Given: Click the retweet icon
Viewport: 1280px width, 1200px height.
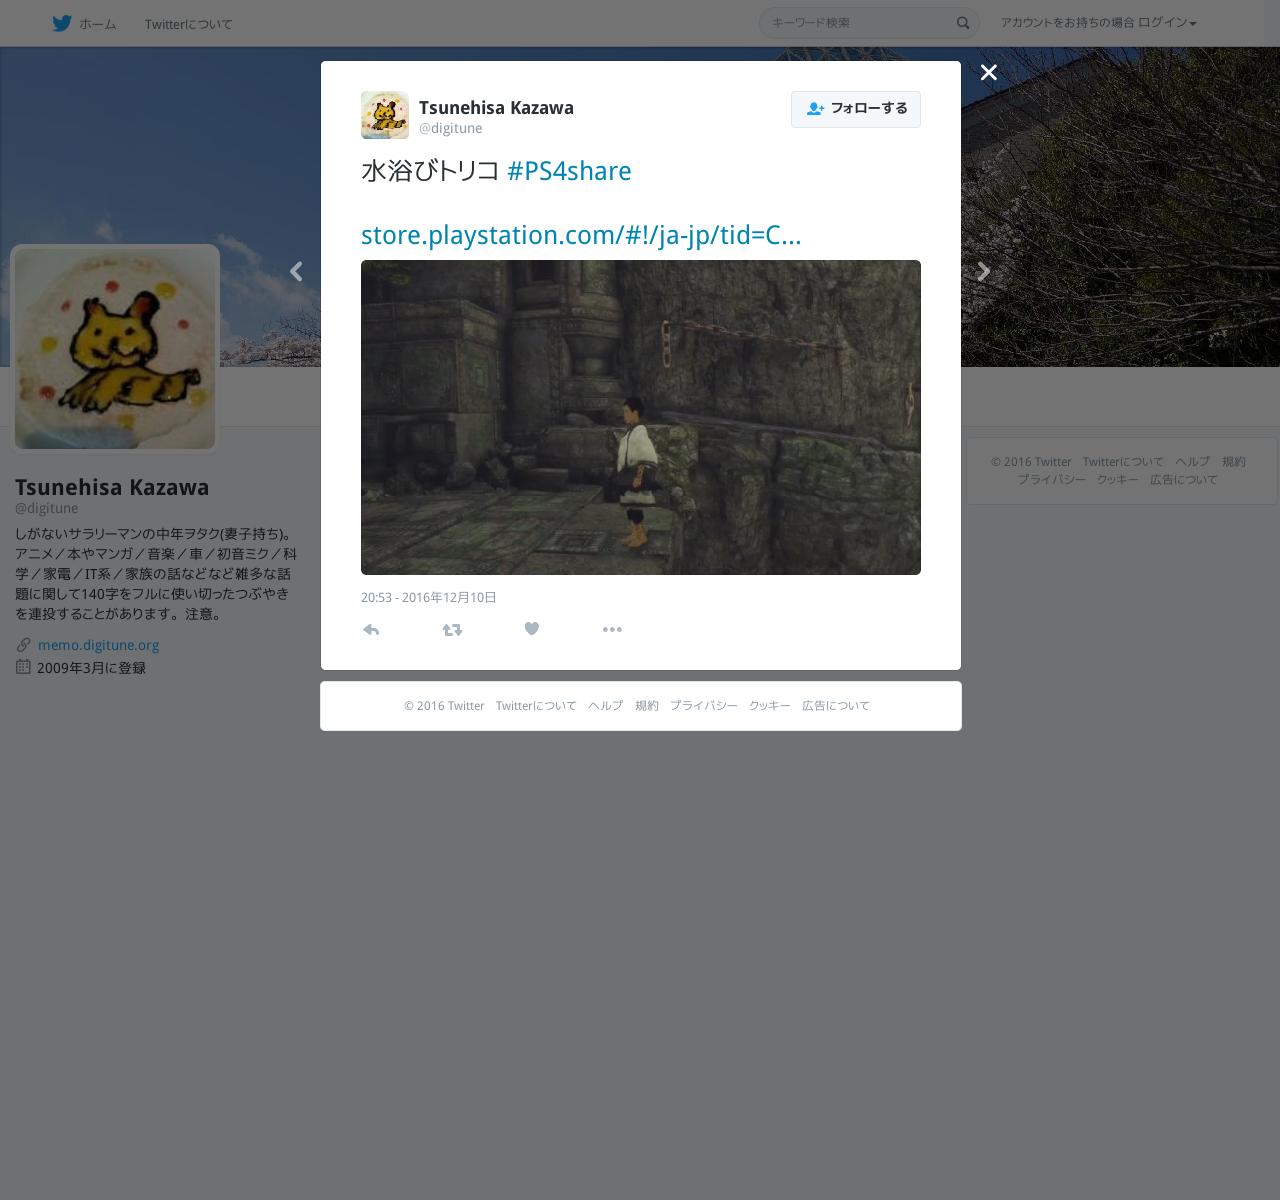Looking at the screenshot, I should [x=452, y=629].
